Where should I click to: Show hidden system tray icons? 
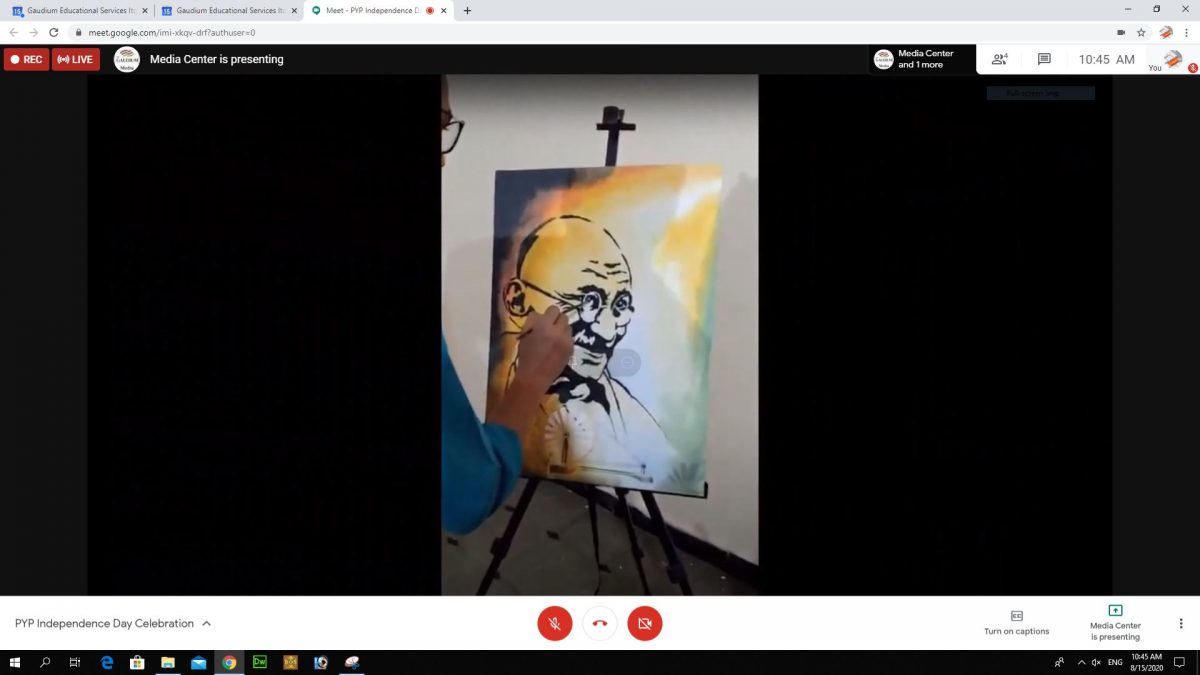pyautogui.click(x=1081, y=662)
